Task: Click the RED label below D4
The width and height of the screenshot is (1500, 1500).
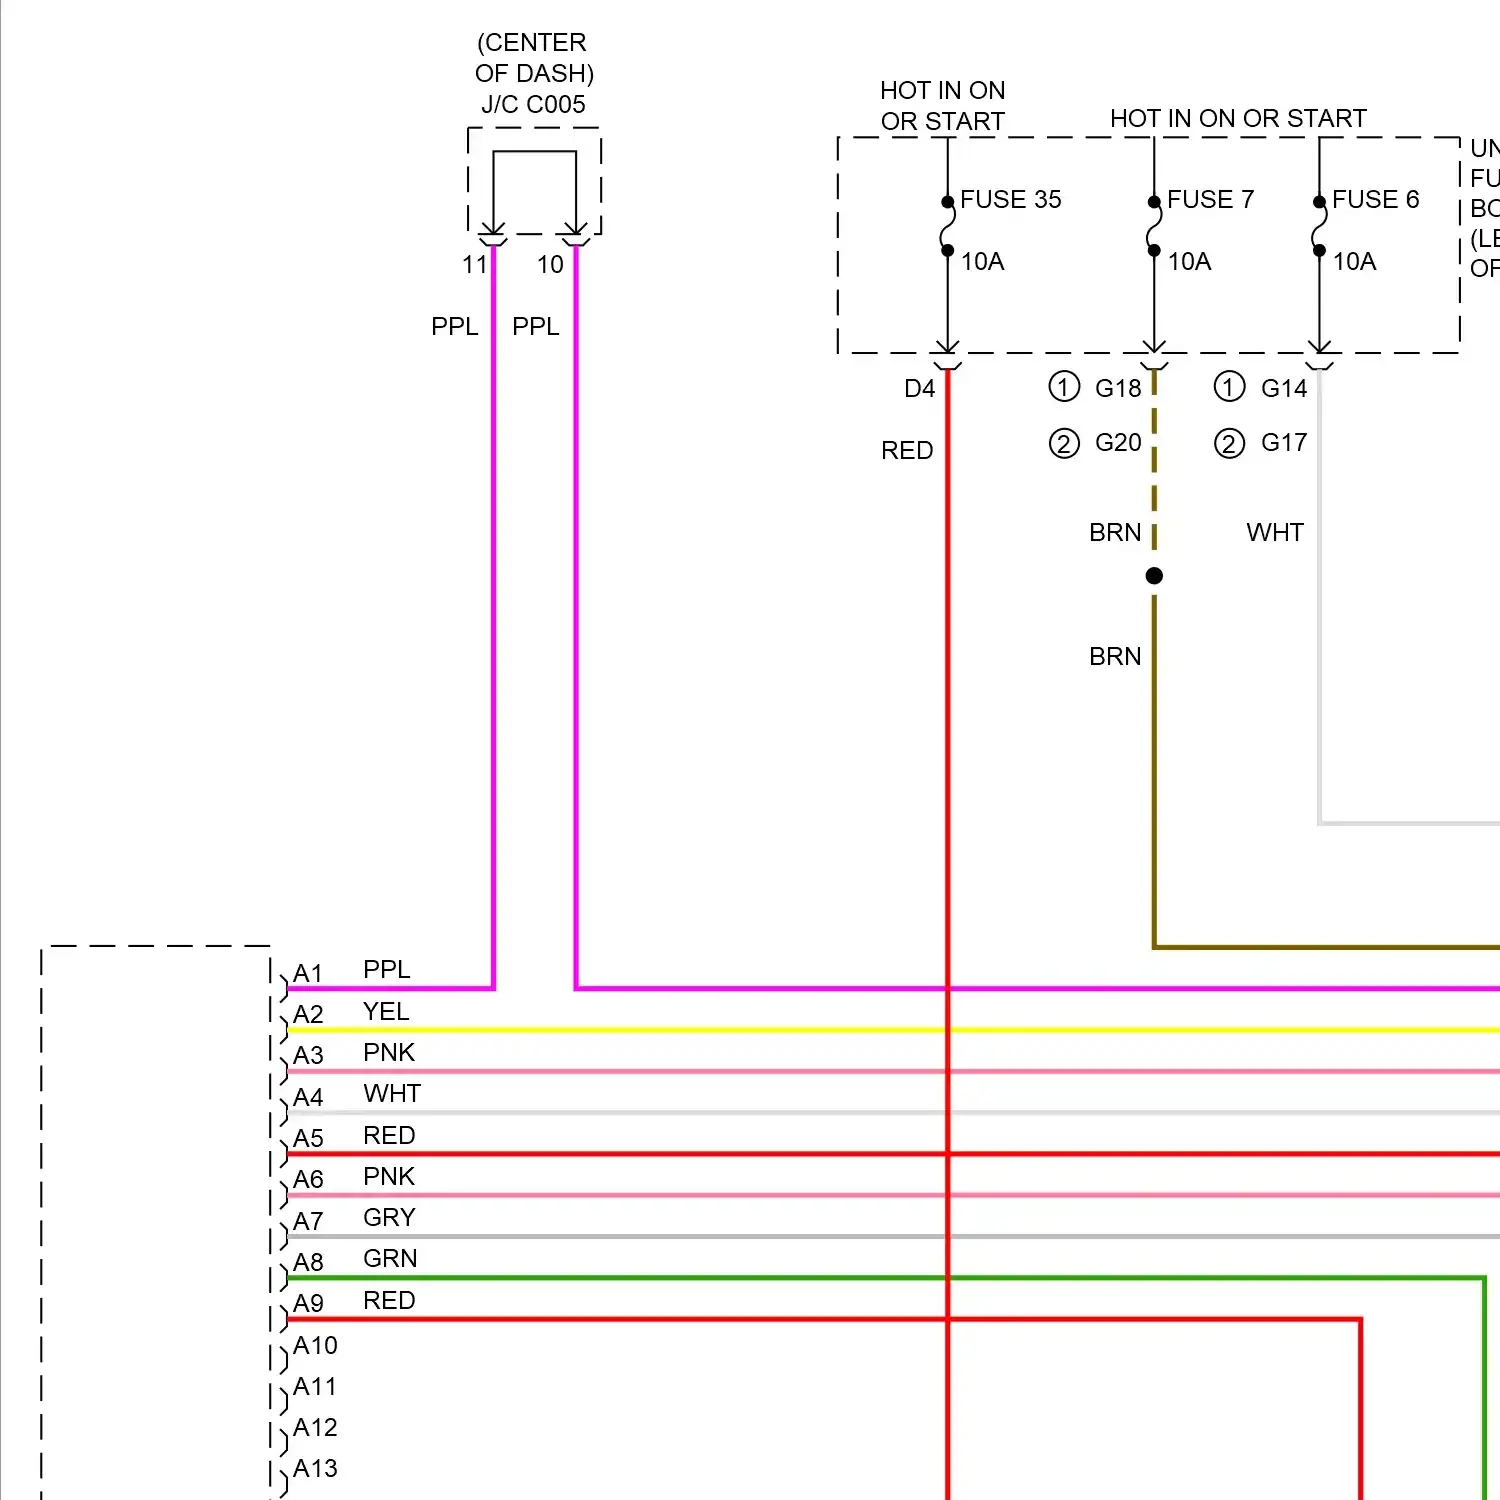Action: coord(907,451)
